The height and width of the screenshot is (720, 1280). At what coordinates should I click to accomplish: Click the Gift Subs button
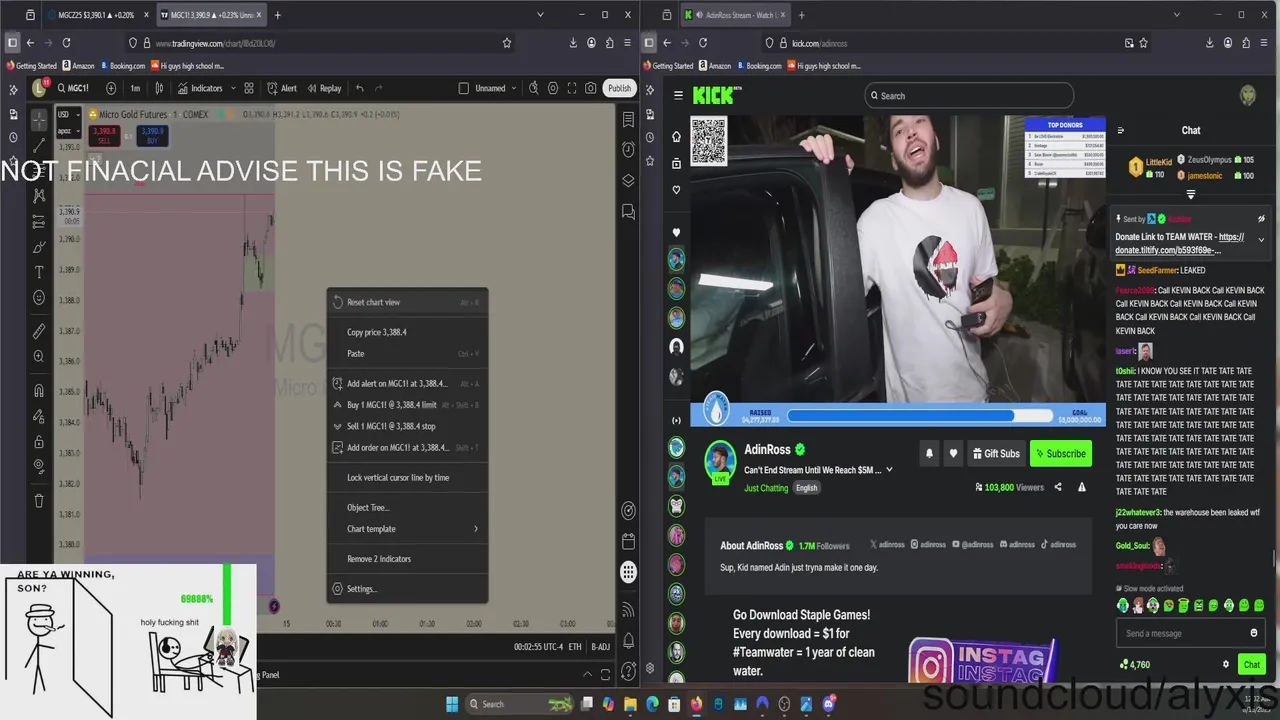[x=995, y=454]
